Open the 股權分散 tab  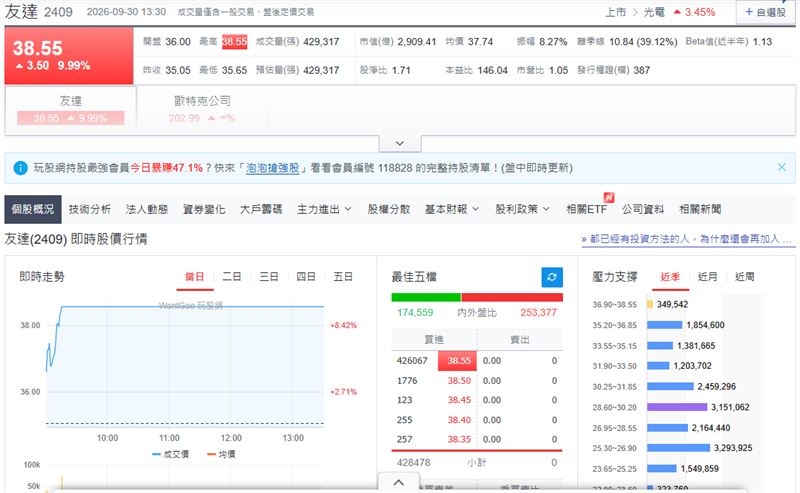389,209
